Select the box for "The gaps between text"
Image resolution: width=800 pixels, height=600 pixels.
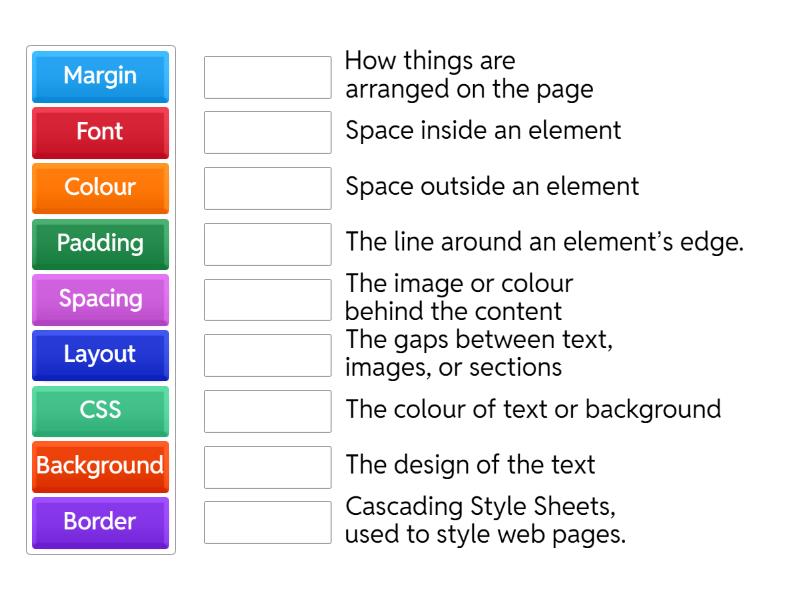click(267, 355)
